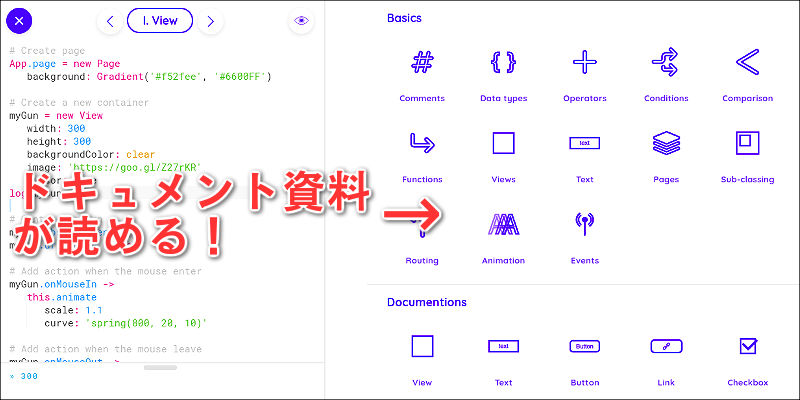
Task: Click code line 'App.page = new Page'
Action: [x=65, y=64]
